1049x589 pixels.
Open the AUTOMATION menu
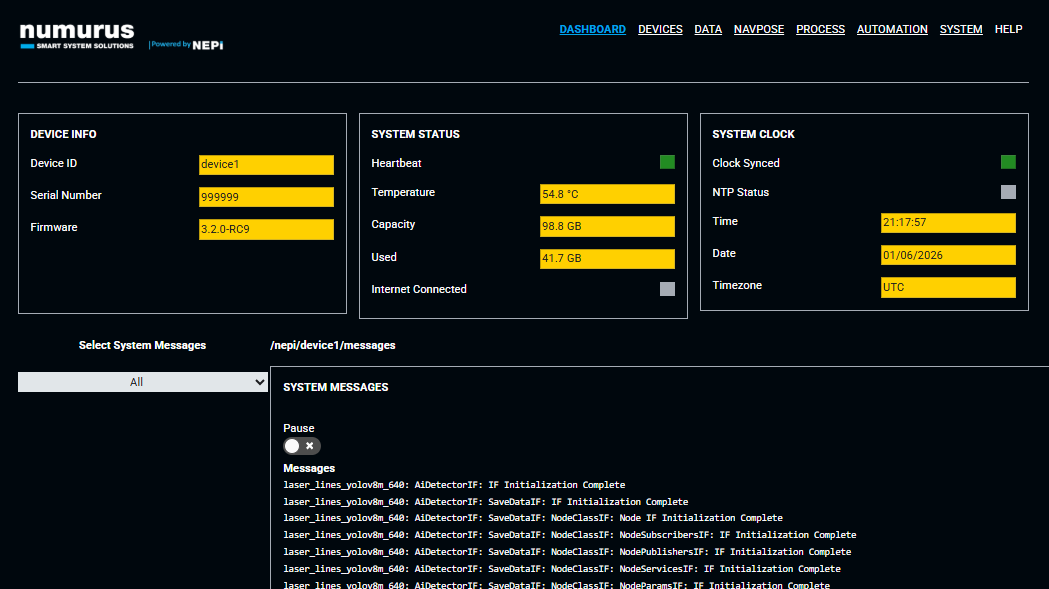892,30
